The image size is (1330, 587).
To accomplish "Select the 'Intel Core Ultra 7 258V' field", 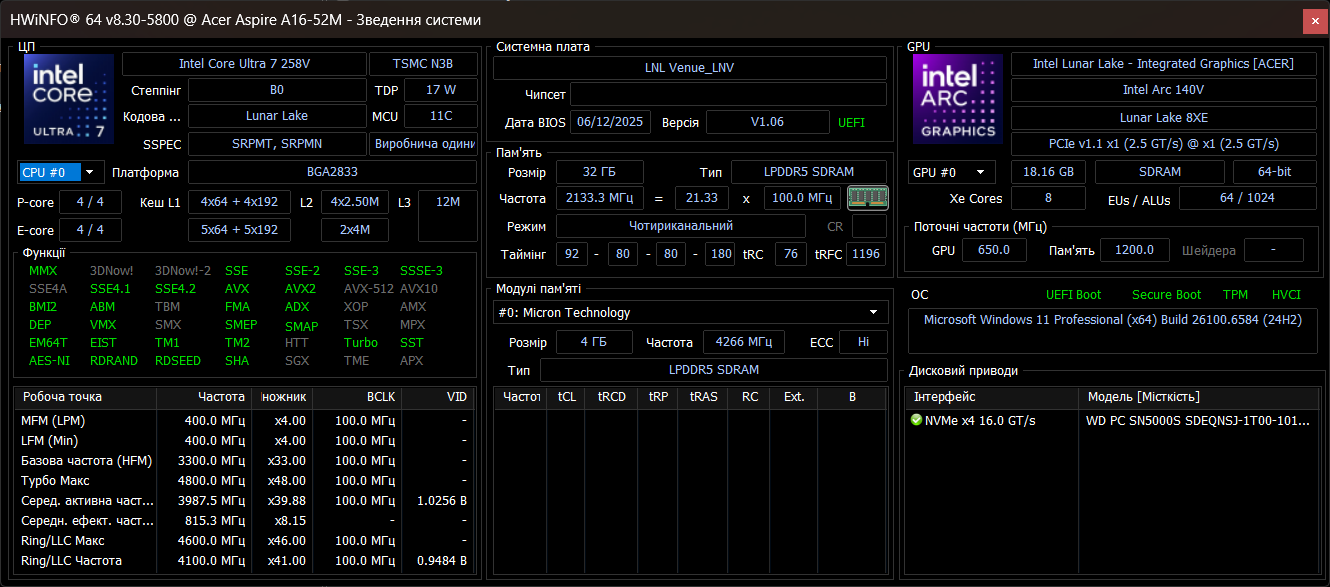I will (x=244, y=64).
